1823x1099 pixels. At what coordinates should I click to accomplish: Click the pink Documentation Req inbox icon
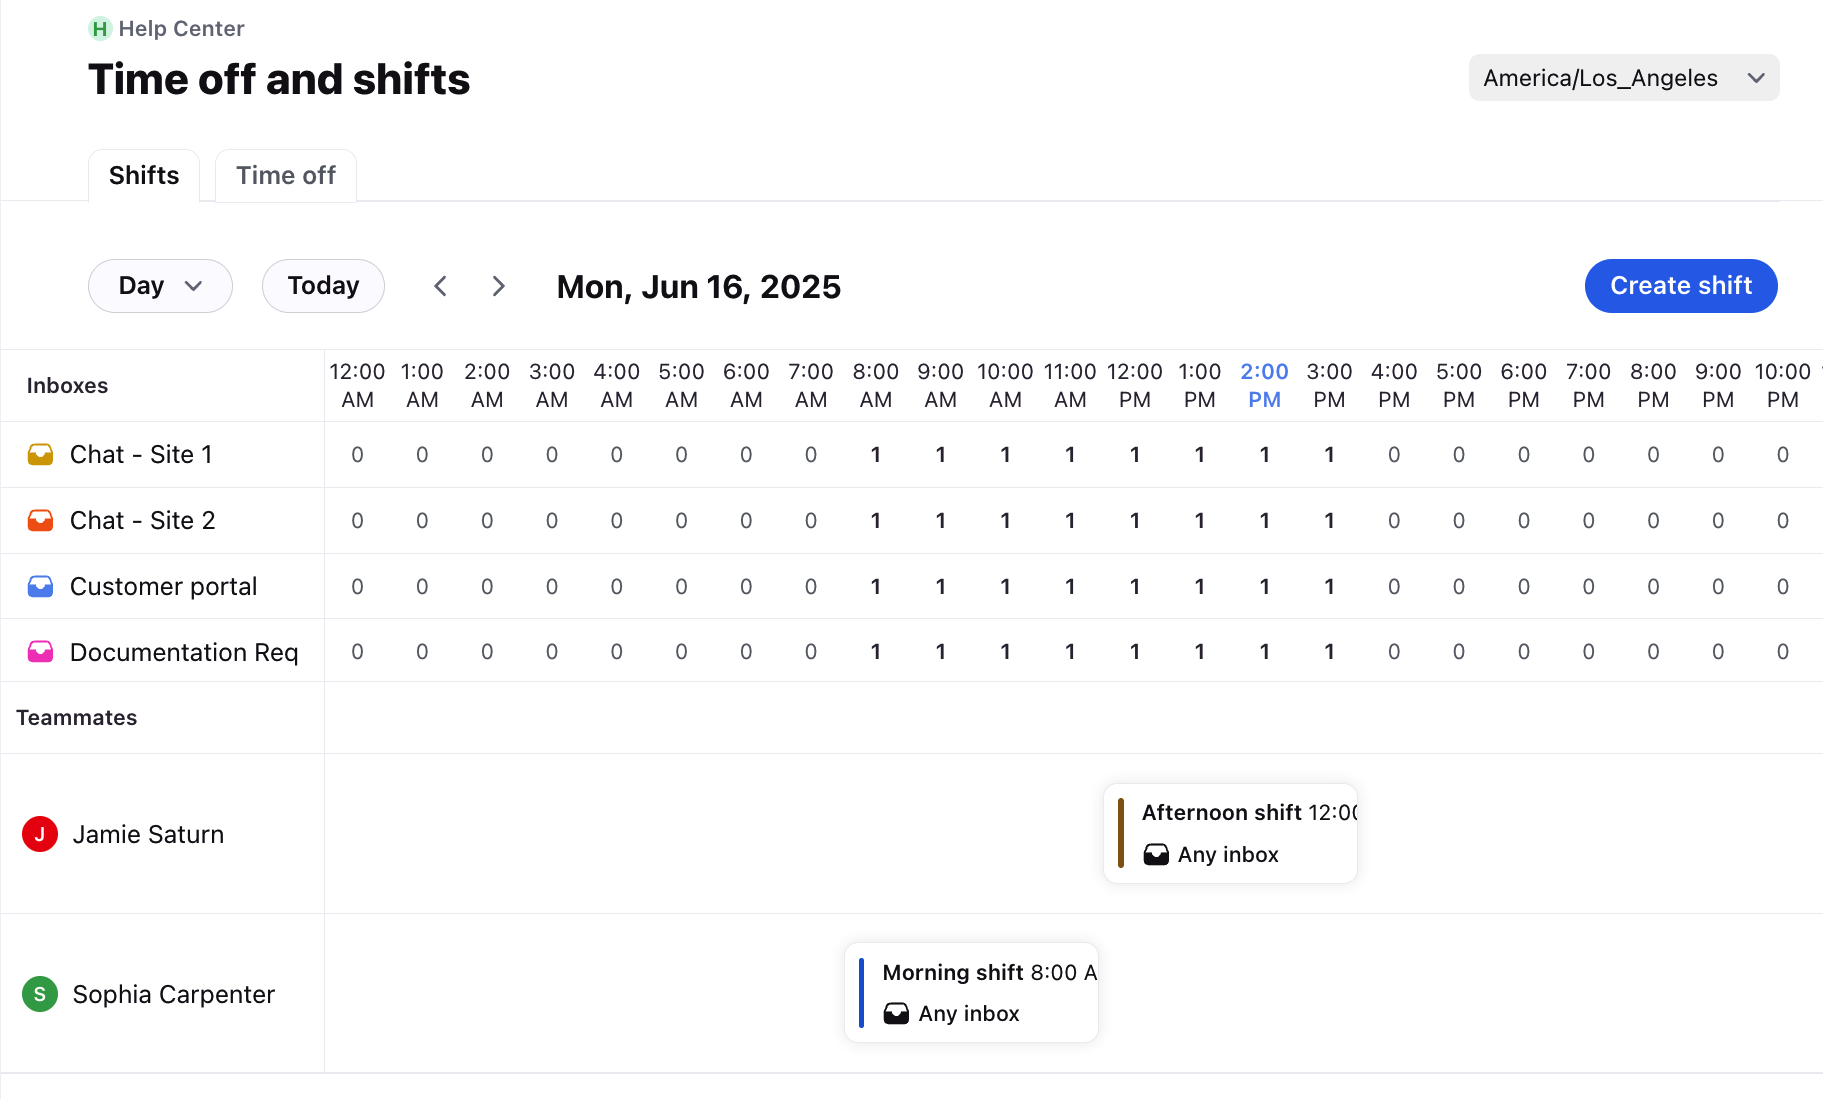[40, 652]
